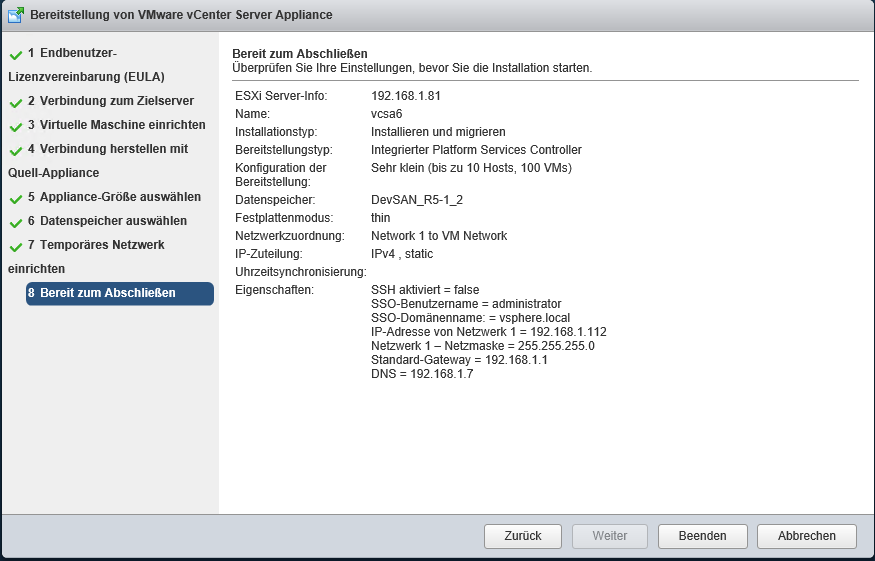Click green checkmark beside Verbindung herstellen mit Quell-Appliance
The image size is (875, 561).
(x=16, y=151)
